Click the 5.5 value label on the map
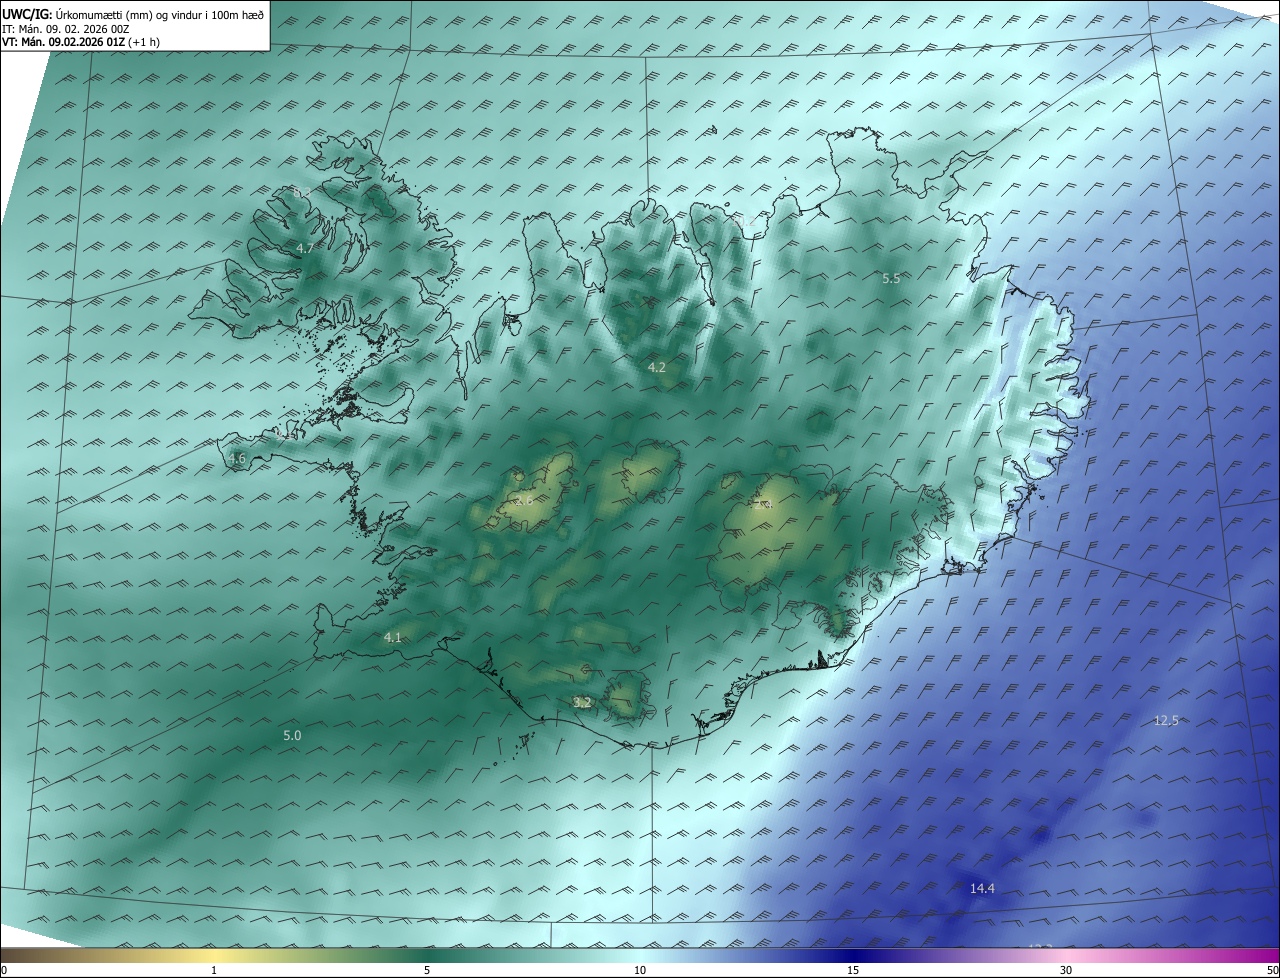The image size is (1280, 978). (891, 279)
